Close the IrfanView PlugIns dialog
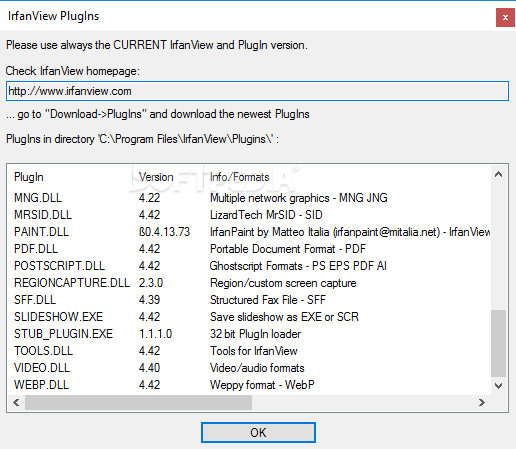Screen dimensions: 516x449 (505, 17)
